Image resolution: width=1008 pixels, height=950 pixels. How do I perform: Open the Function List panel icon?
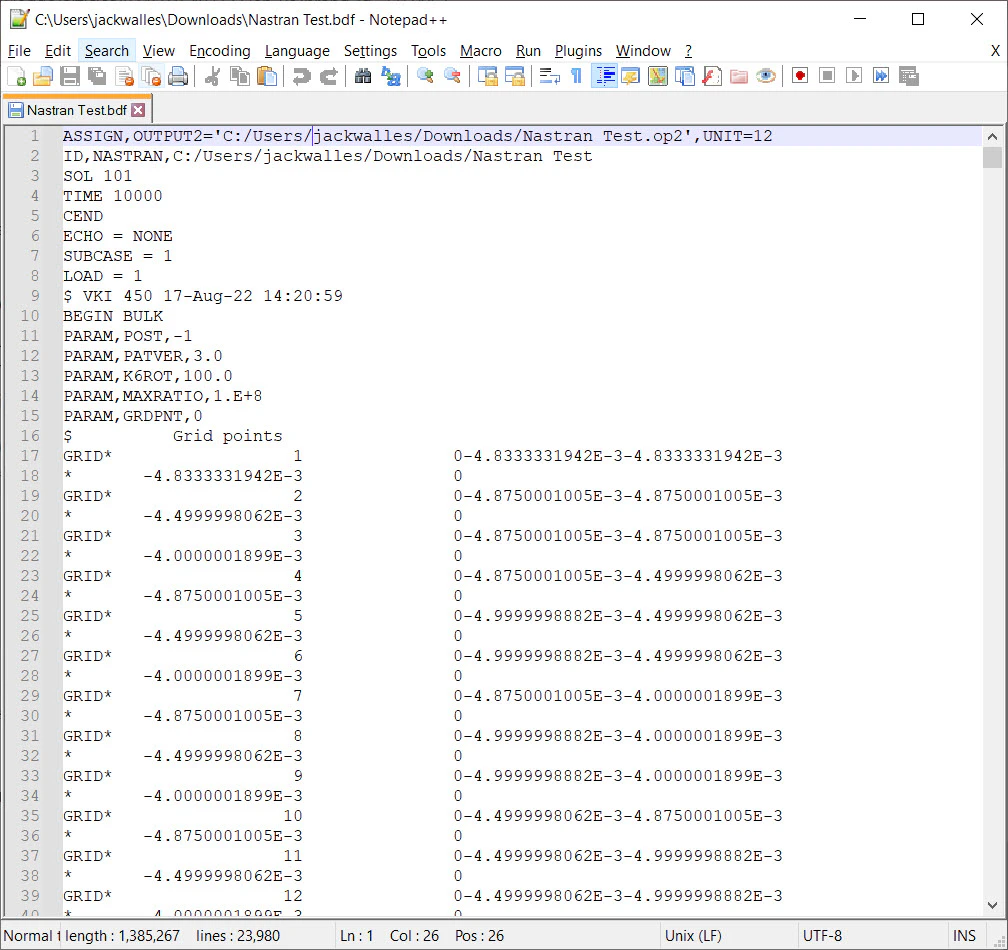(x=710, y=76)
